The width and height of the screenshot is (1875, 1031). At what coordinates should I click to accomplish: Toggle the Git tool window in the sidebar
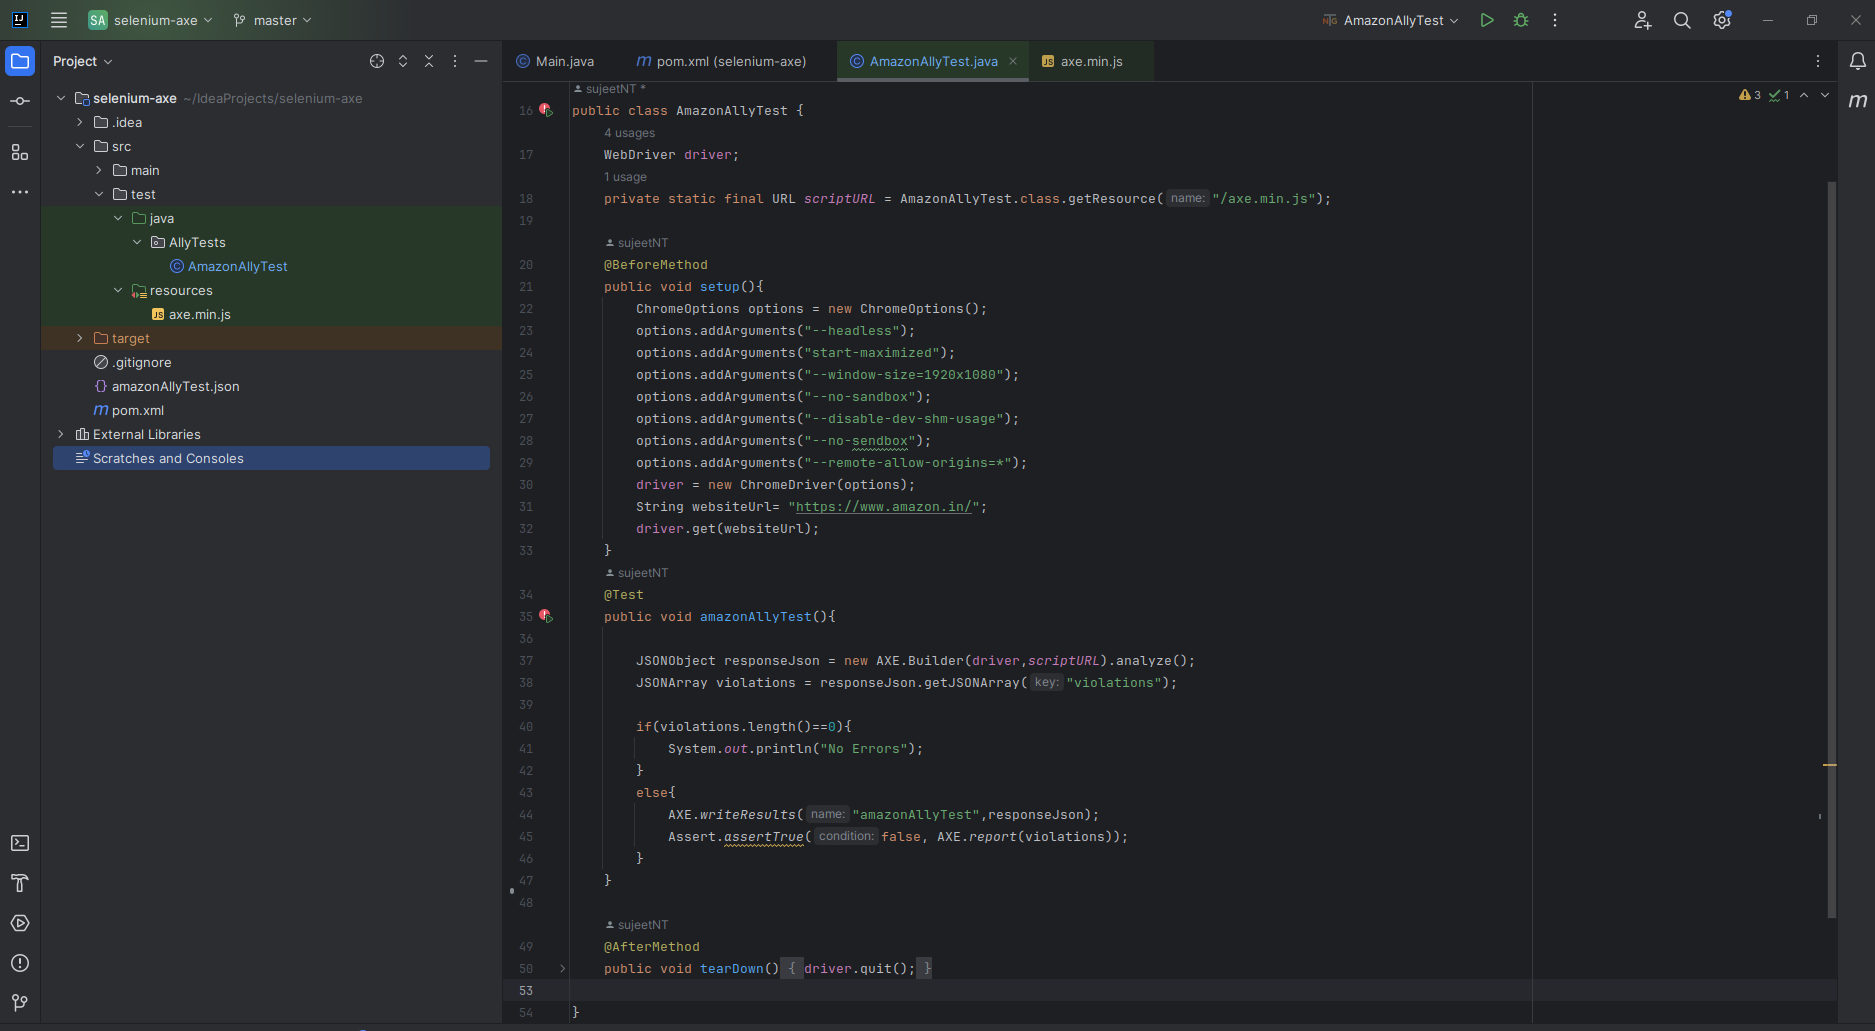tap(19, 1002)
